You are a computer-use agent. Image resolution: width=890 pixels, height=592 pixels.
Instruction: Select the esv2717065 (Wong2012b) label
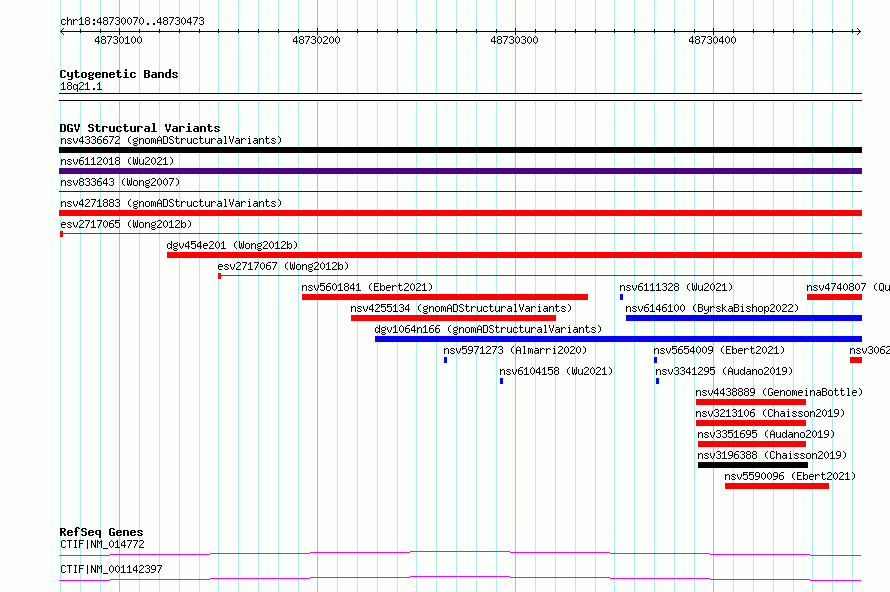(126, 224)
